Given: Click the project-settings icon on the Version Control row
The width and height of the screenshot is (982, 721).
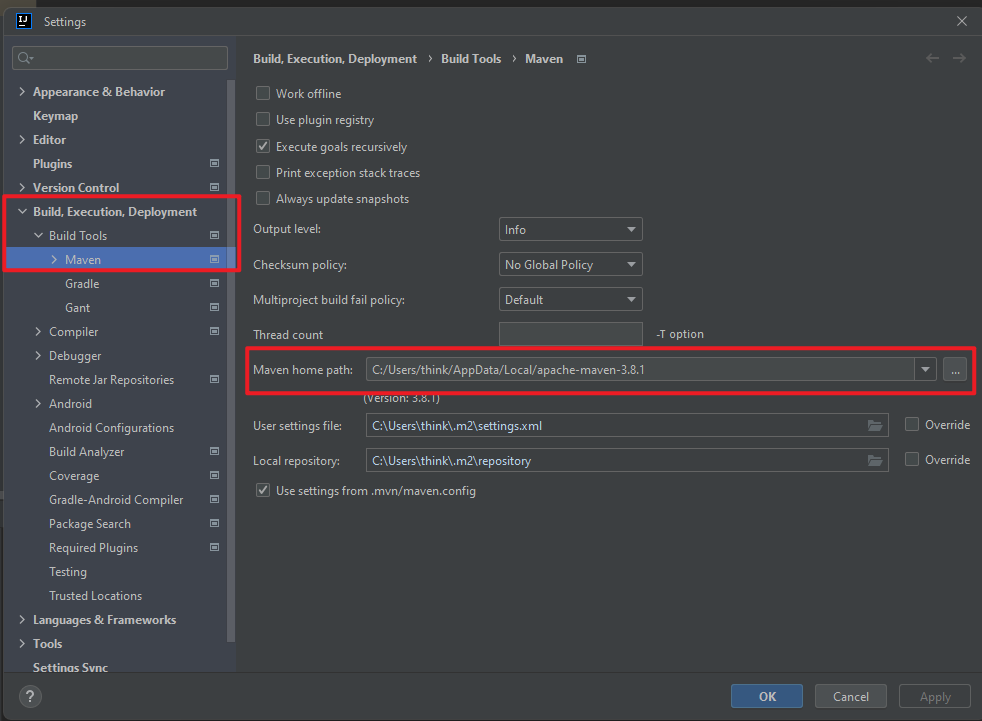Looking at the screenshot, I should point(214,187).
